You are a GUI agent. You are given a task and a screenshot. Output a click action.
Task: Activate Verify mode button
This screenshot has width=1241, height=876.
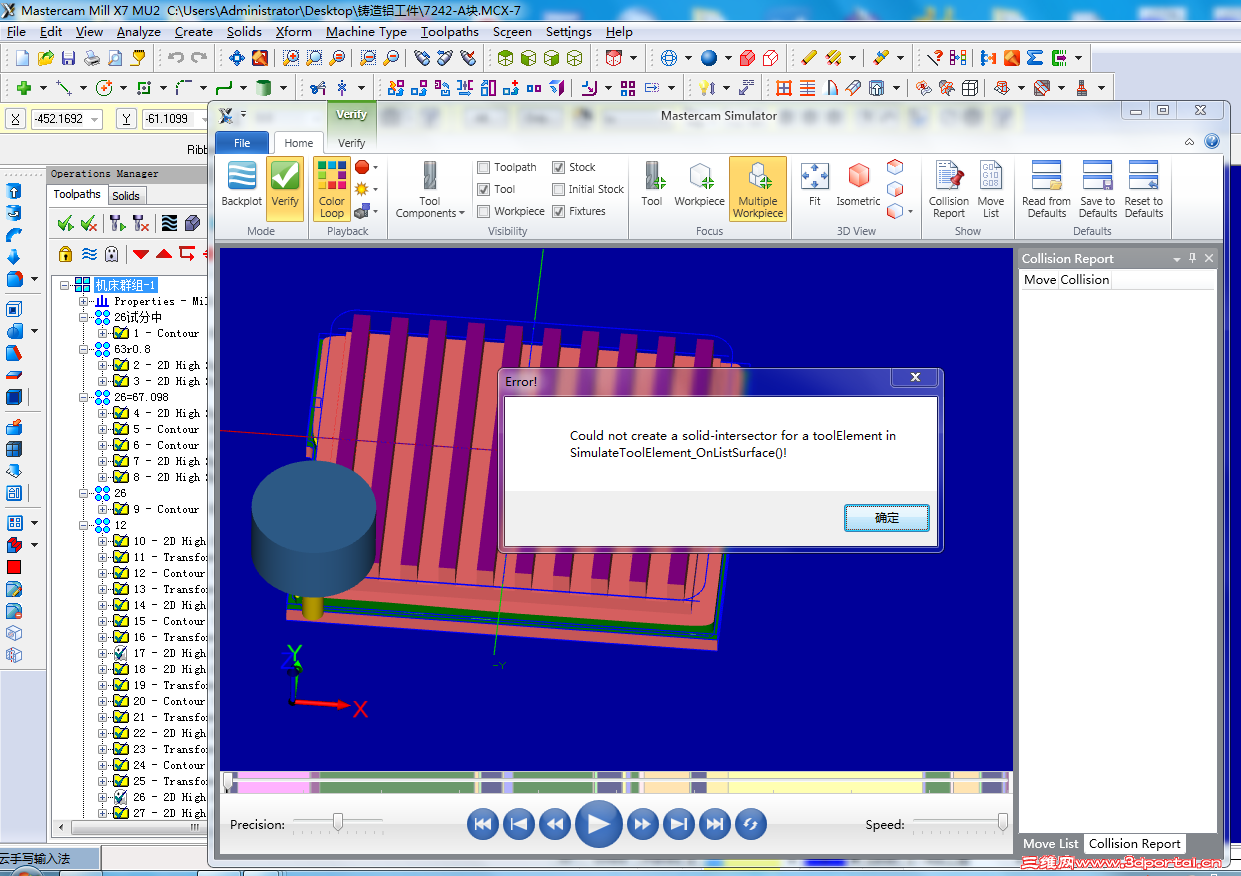coord(285,188)
